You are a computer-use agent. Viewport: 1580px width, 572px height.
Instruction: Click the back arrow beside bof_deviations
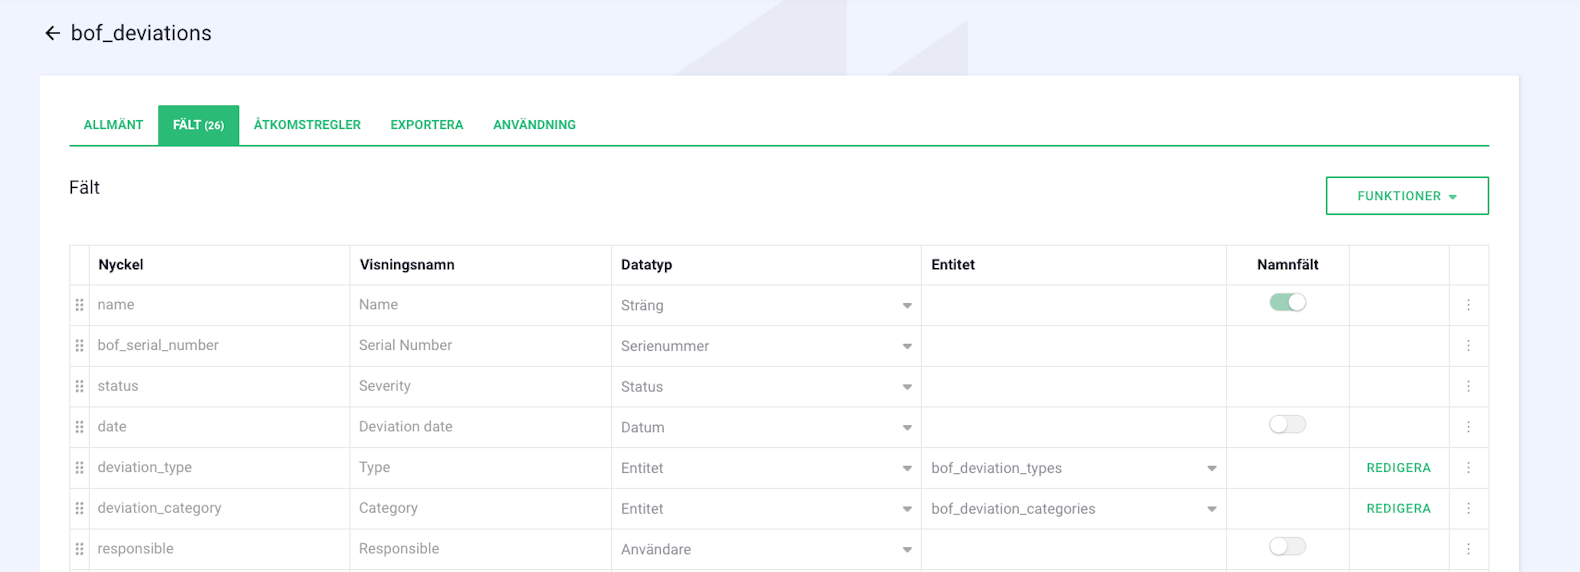click(x=52, y=34)
